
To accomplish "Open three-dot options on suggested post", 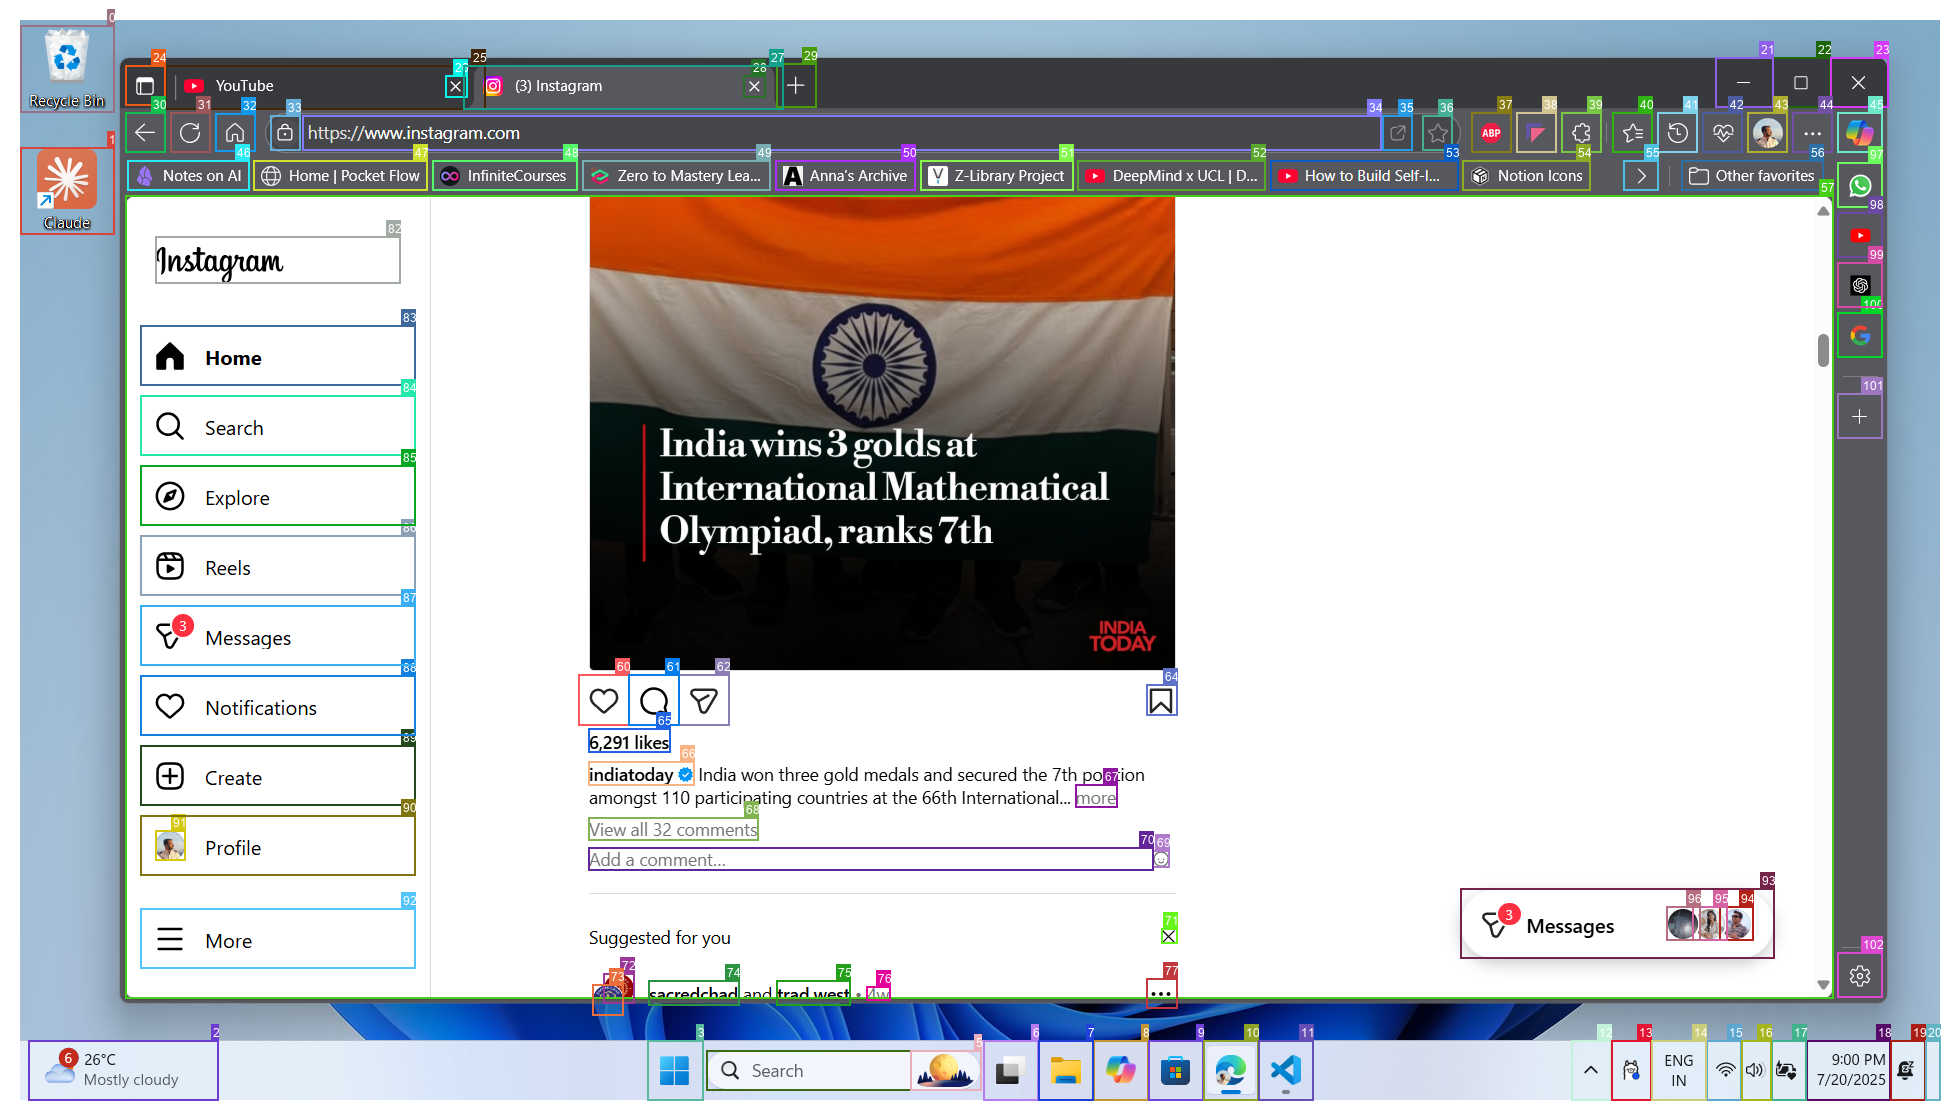I will 1160,994.
